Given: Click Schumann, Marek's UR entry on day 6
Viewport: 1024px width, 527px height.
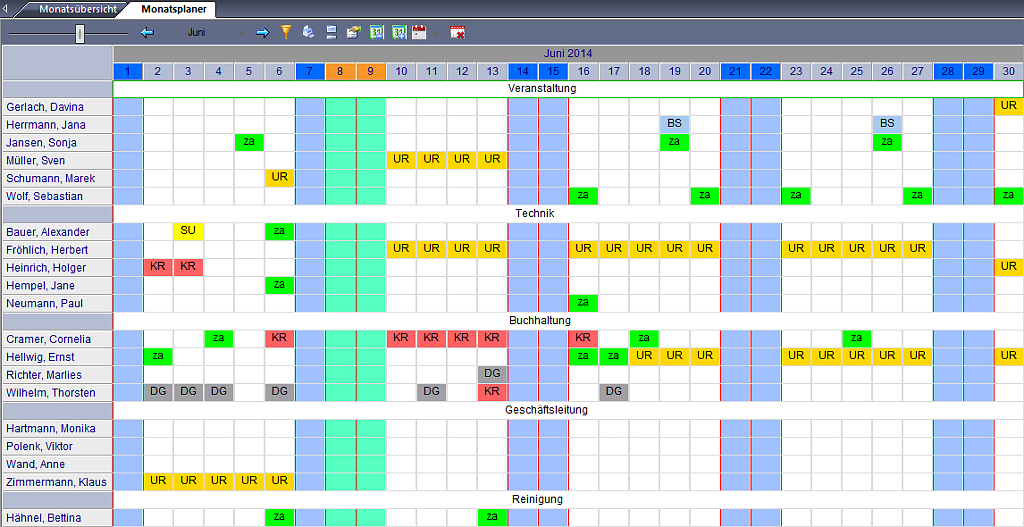Looking at the screenshot, I should [x=280, y=178].
